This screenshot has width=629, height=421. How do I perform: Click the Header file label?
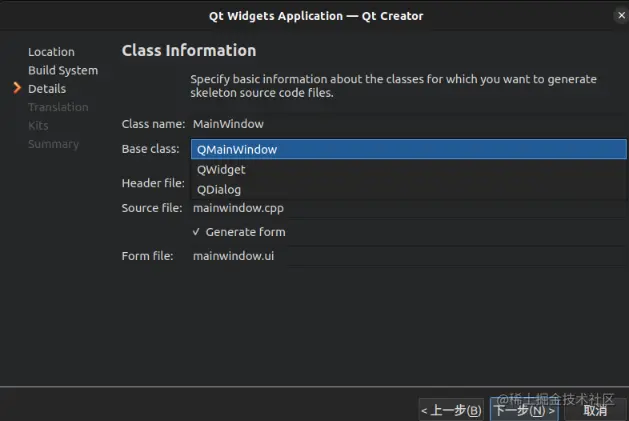coord(153,183)
